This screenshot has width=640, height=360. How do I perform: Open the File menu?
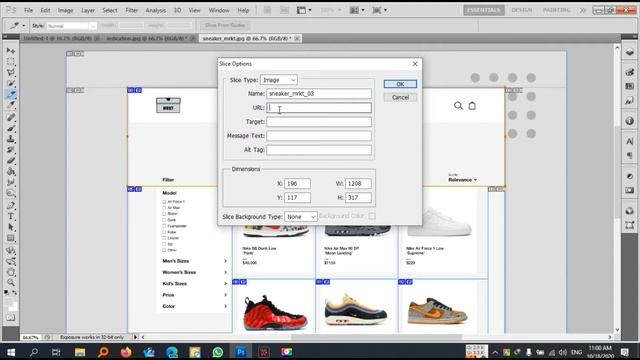(28, 10)
